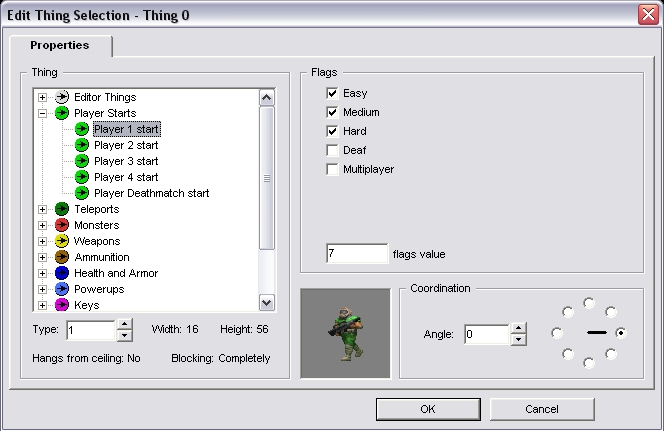664x431 pixels.
Task: Select the north-facing angle radio button
Action: [589, 303]
